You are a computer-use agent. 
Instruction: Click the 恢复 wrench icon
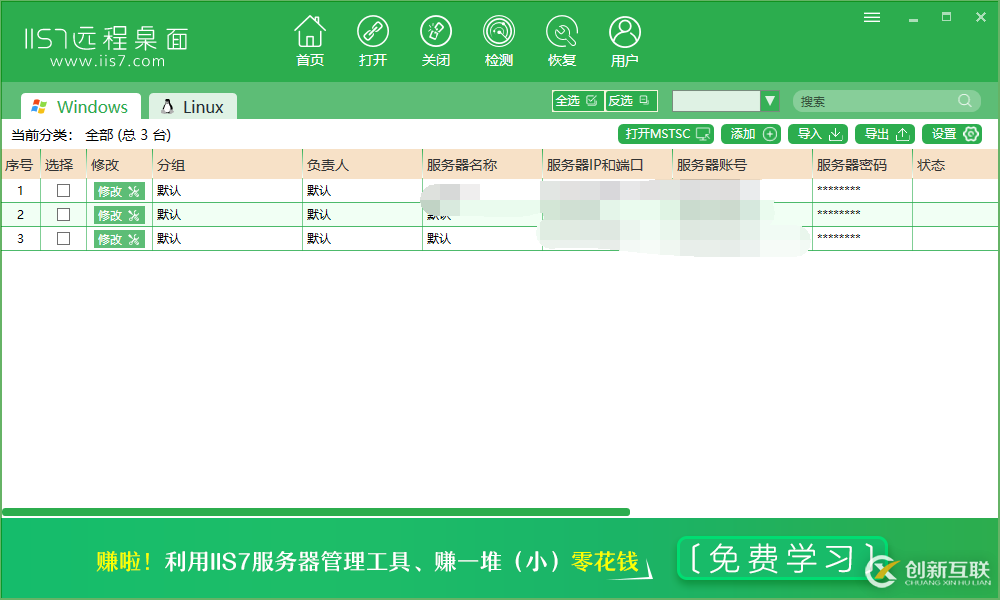click(x=562, y=34)
